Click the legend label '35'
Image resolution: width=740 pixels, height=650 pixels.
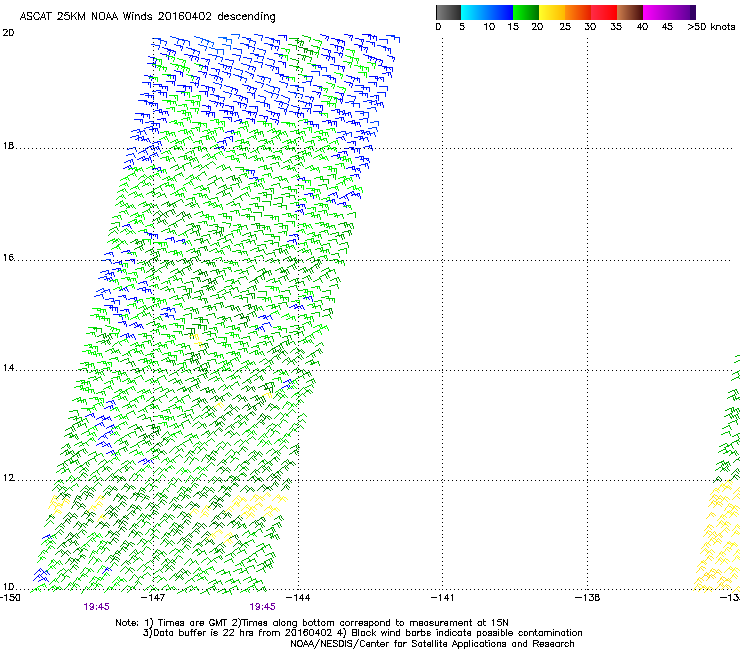pos(616,27)
